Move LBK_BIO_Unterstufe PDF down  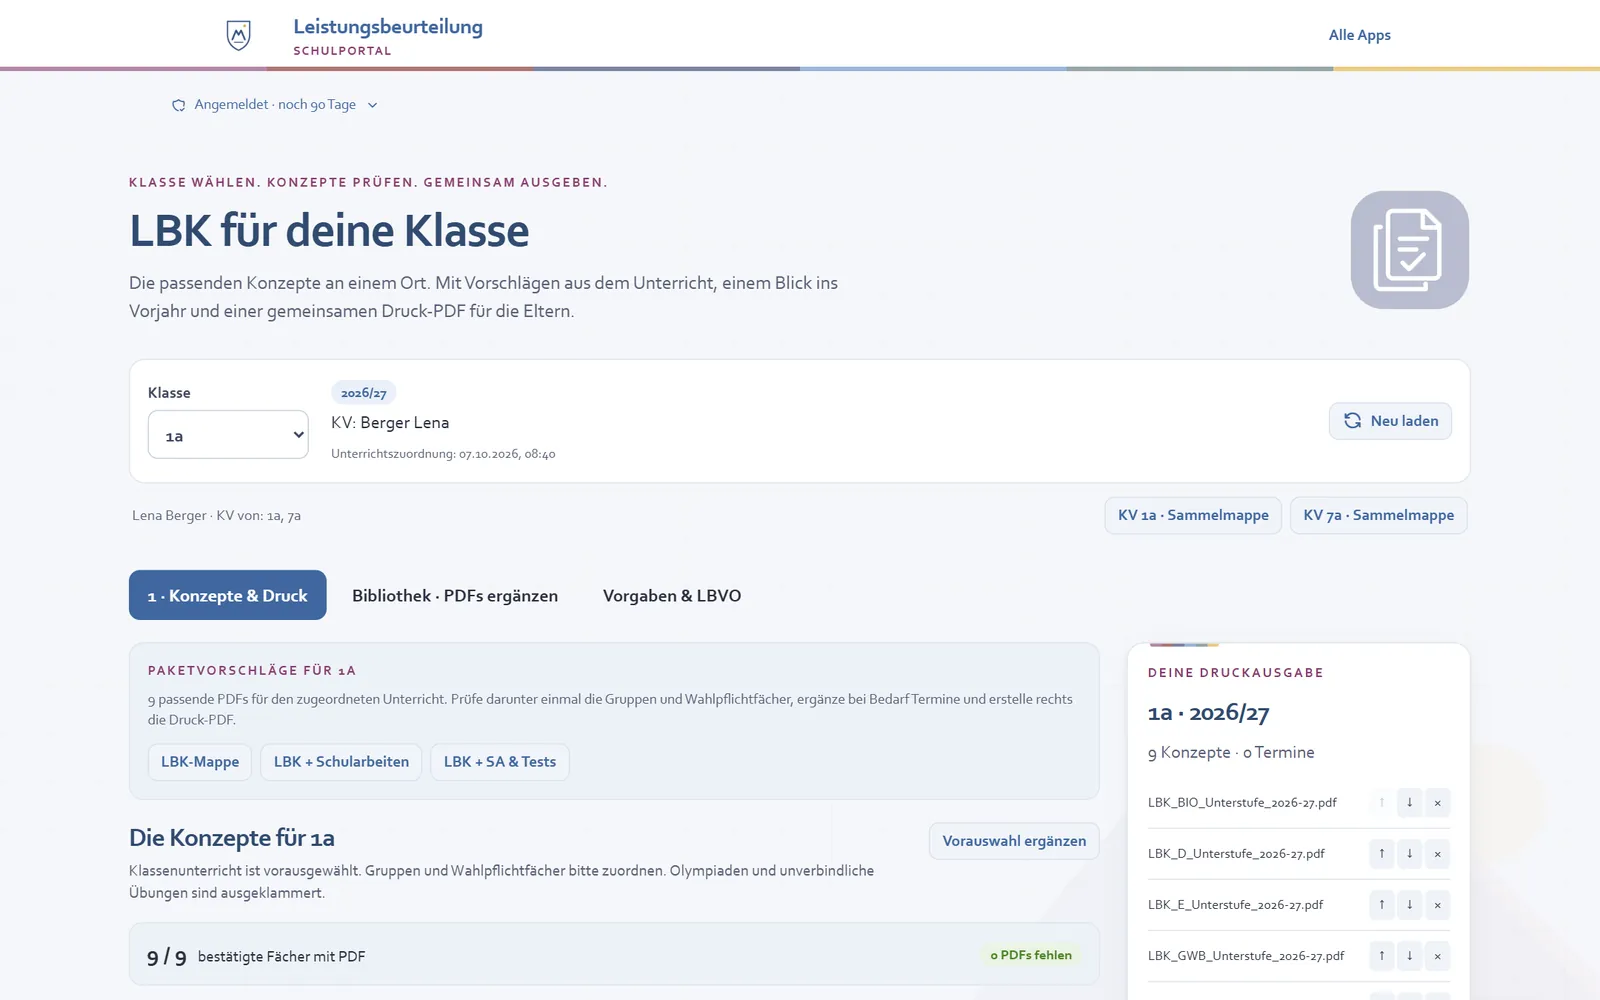[x=1409, y=802]
